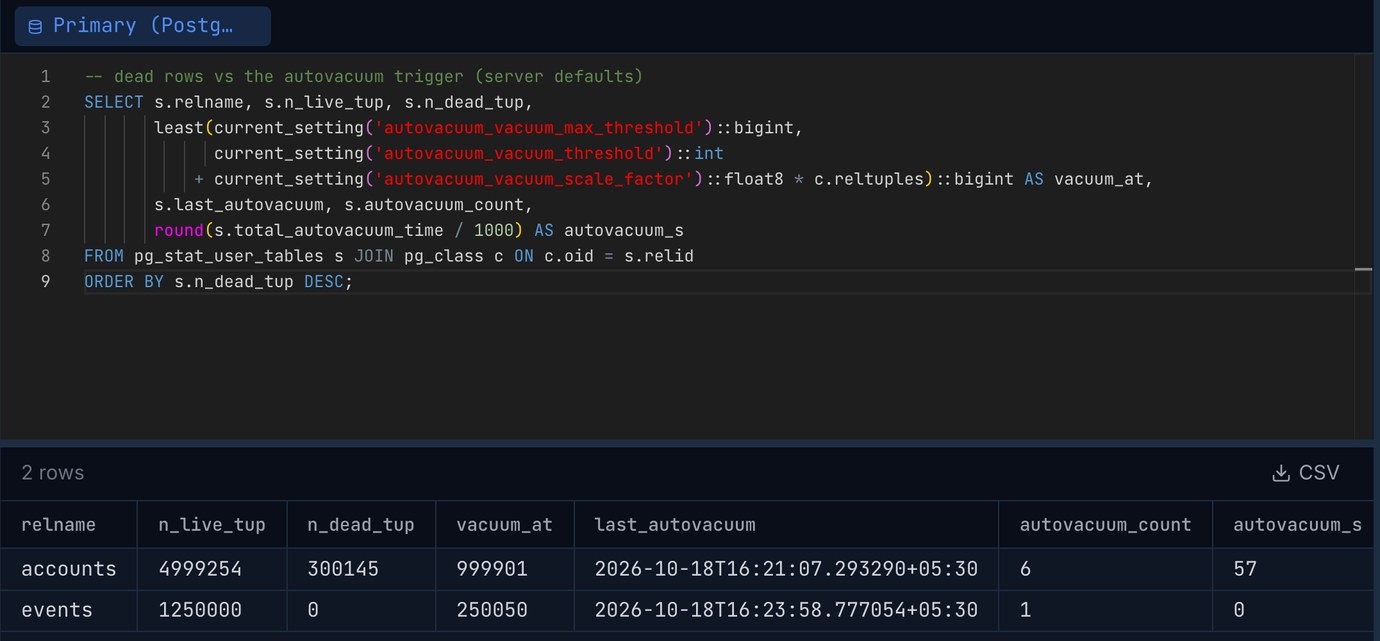Click the "2 rows" result count
The width and height of the screenshot is (1380, 641).
[x=53, y=473]
